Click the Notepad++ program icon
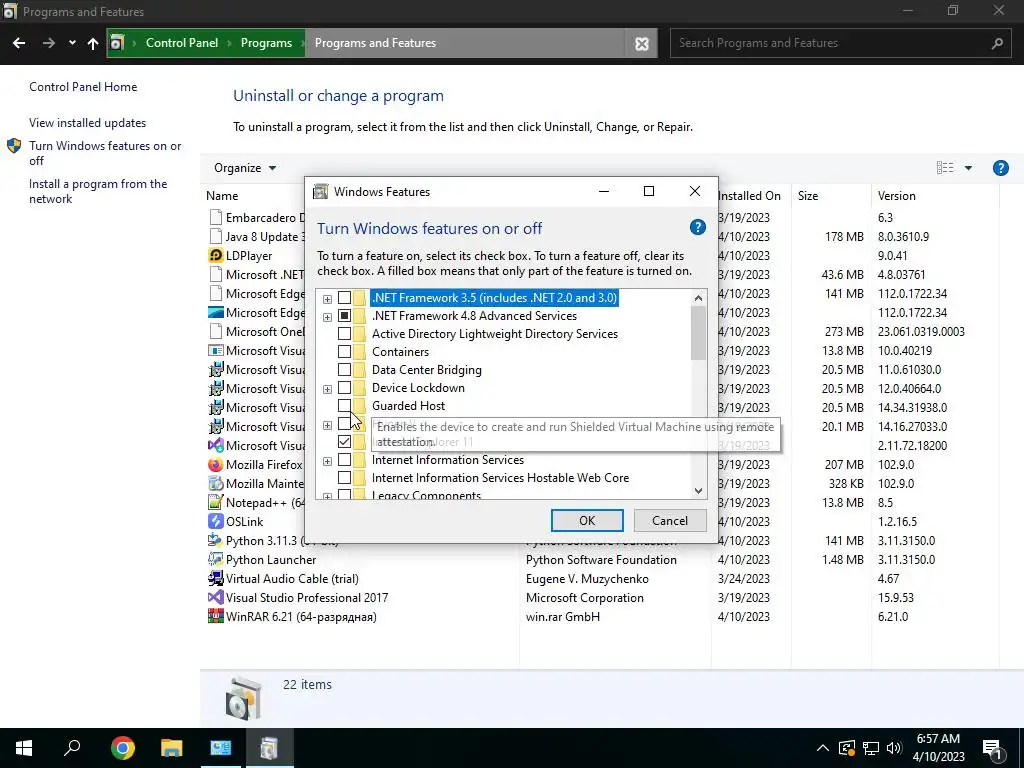 (x=216, y=502)
